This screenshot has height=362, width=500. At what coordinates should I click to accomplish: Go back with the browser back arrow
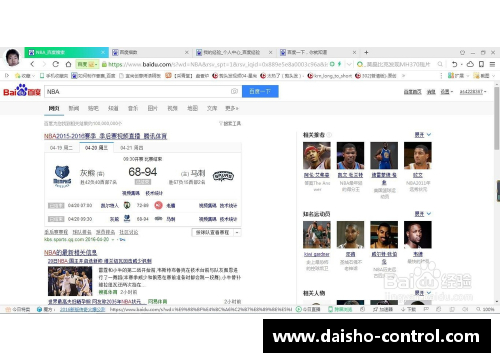coord(32,64)
